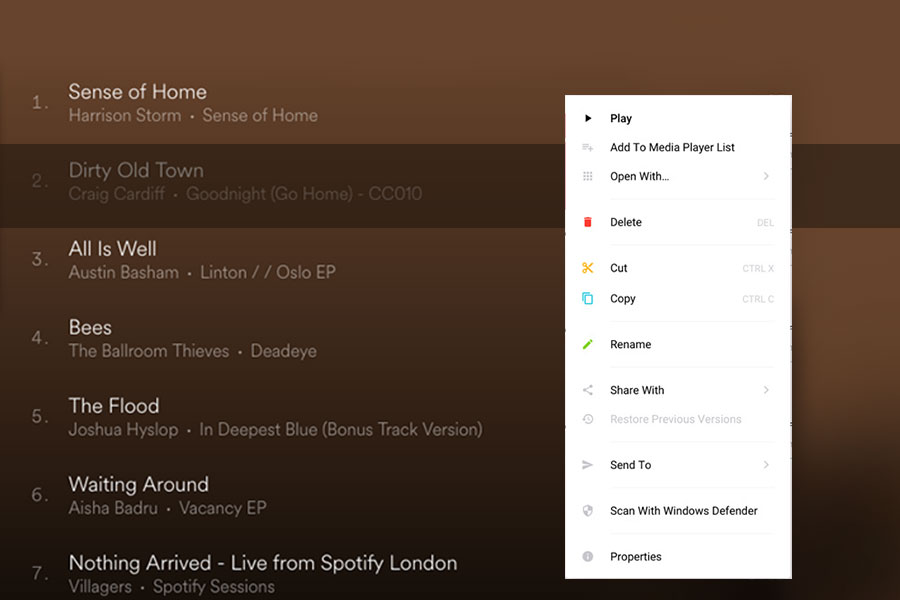The width and height of the screenshot is (900, 600).
Task: Select track All Is Well
Action: [x=112, y=249]
